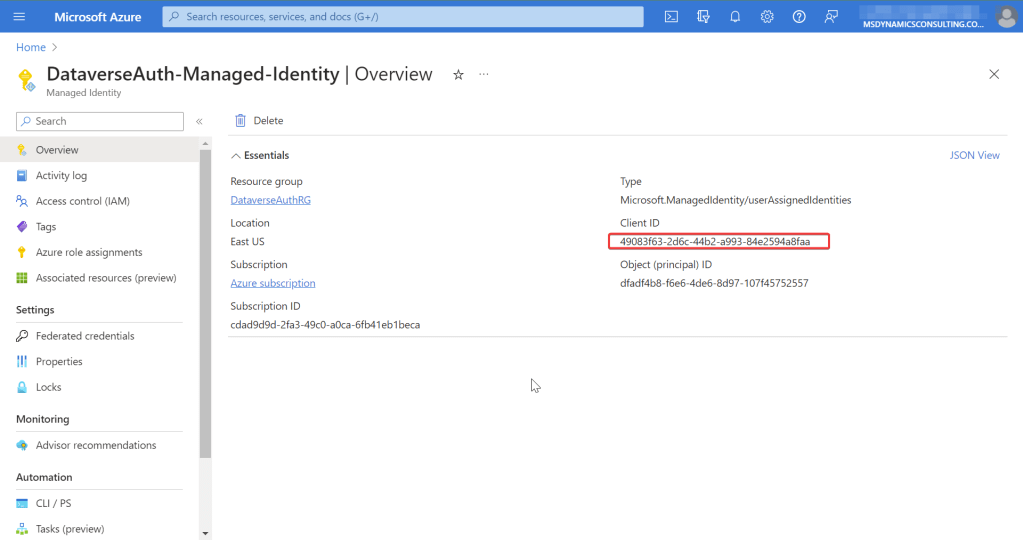
Task: Open the hamburger portal menu
Action: click(x=20, y=17)
